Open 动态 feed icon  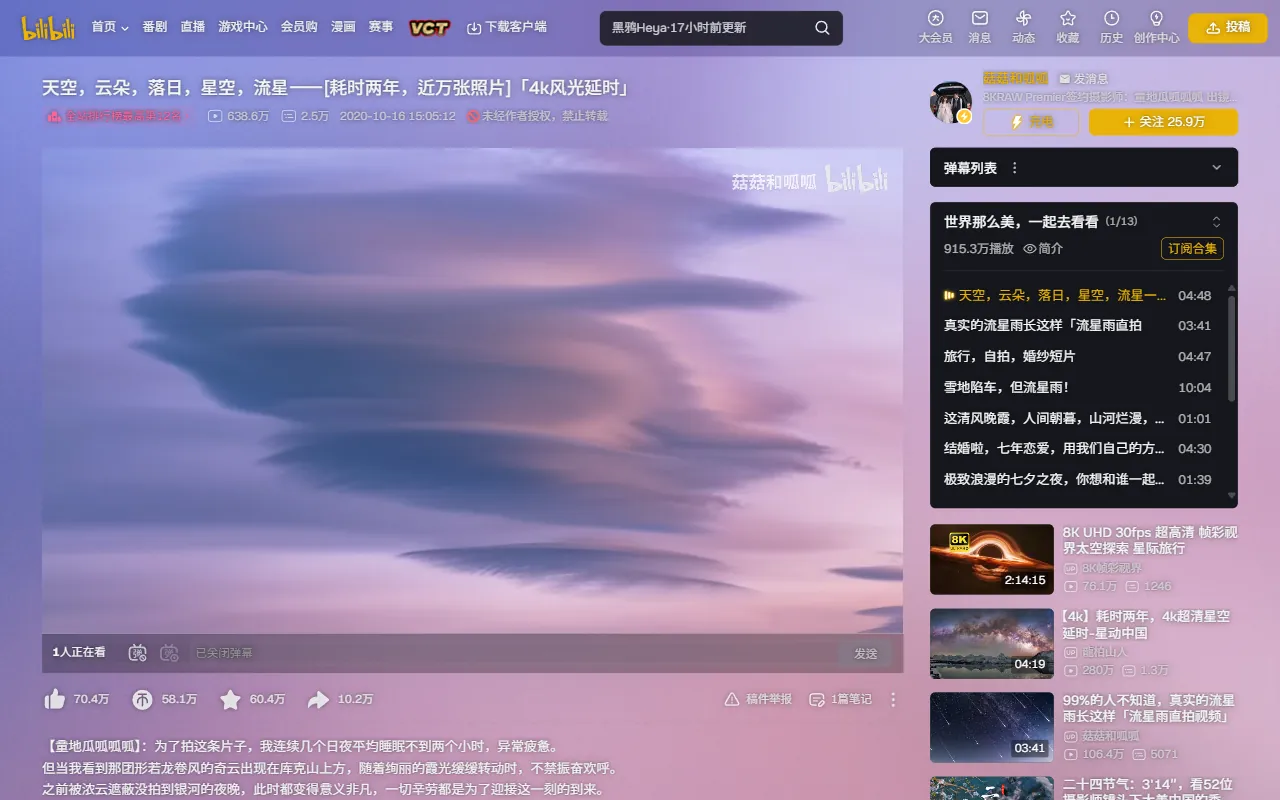point(1023,27)
